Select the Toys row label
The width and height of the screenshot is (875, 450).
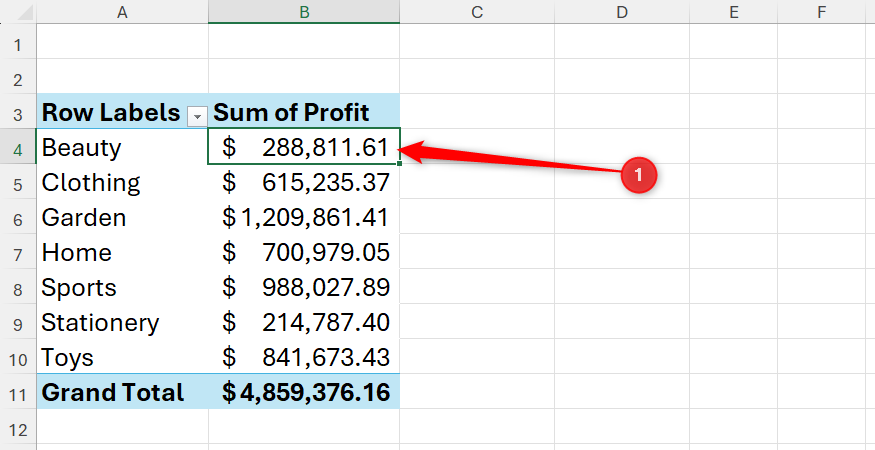[x=122, y=357]
